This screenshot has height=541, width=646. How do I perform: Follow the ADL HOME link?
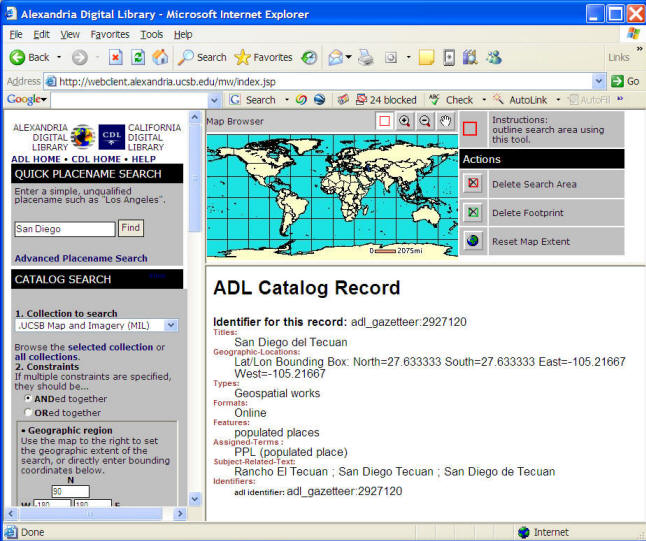[x=36, y=159]
